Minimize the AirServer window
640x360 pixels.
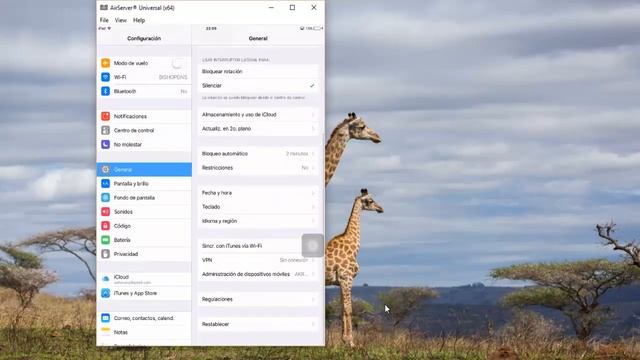(271, 7)
